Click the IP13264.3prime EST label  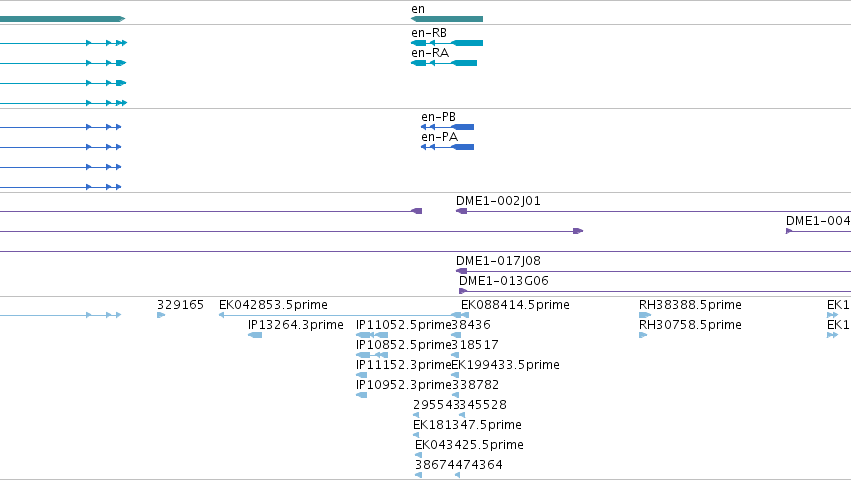coord(295,325)
